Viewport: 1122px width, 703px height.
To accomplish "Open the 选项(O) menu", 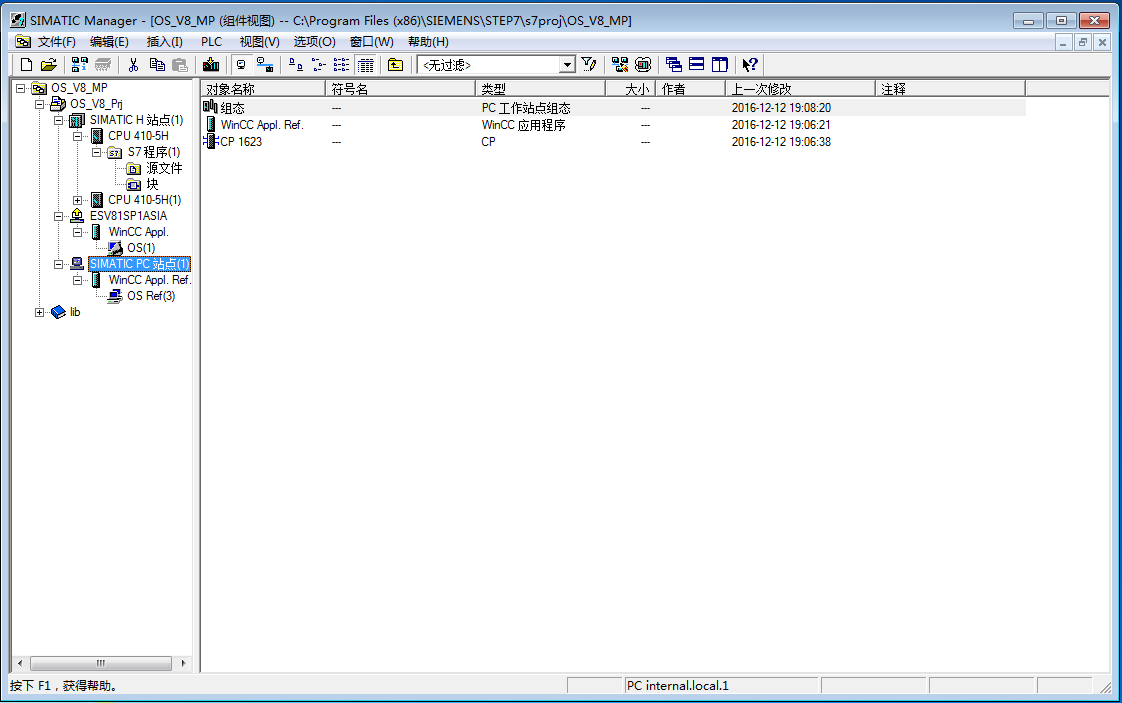I will (x=314, y=42).
